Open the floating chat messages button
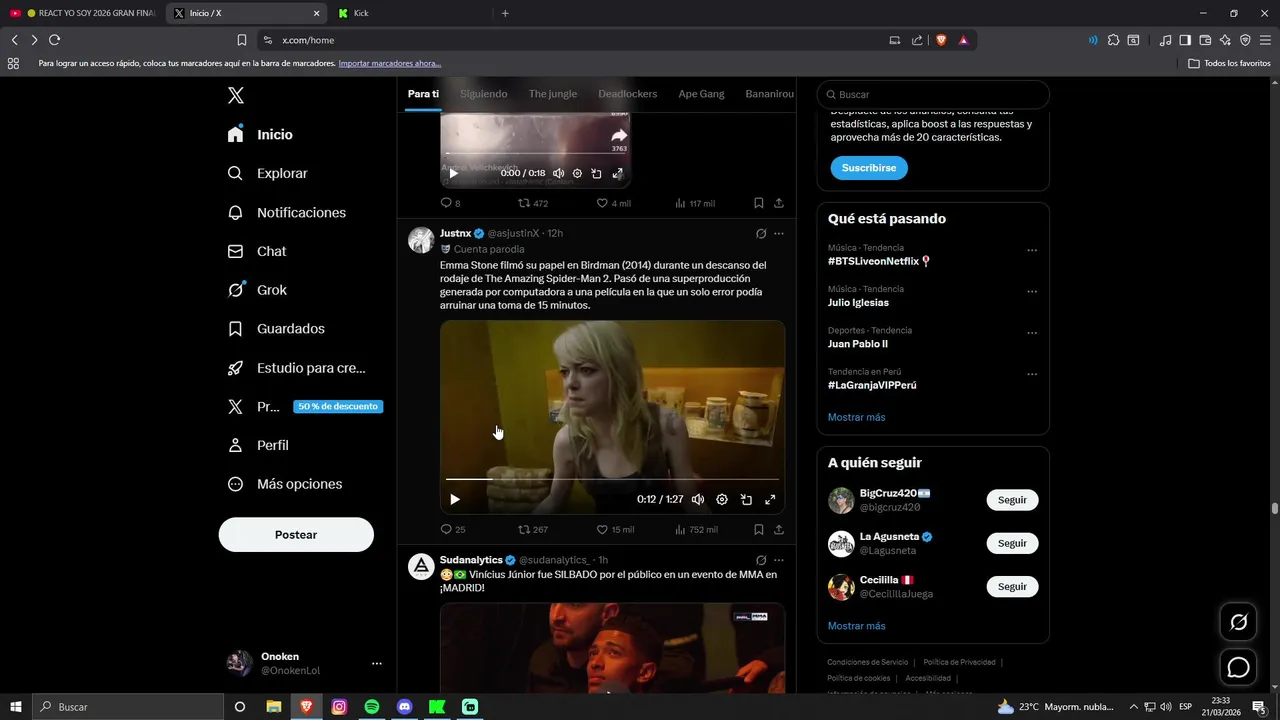 pos(1238,667)
